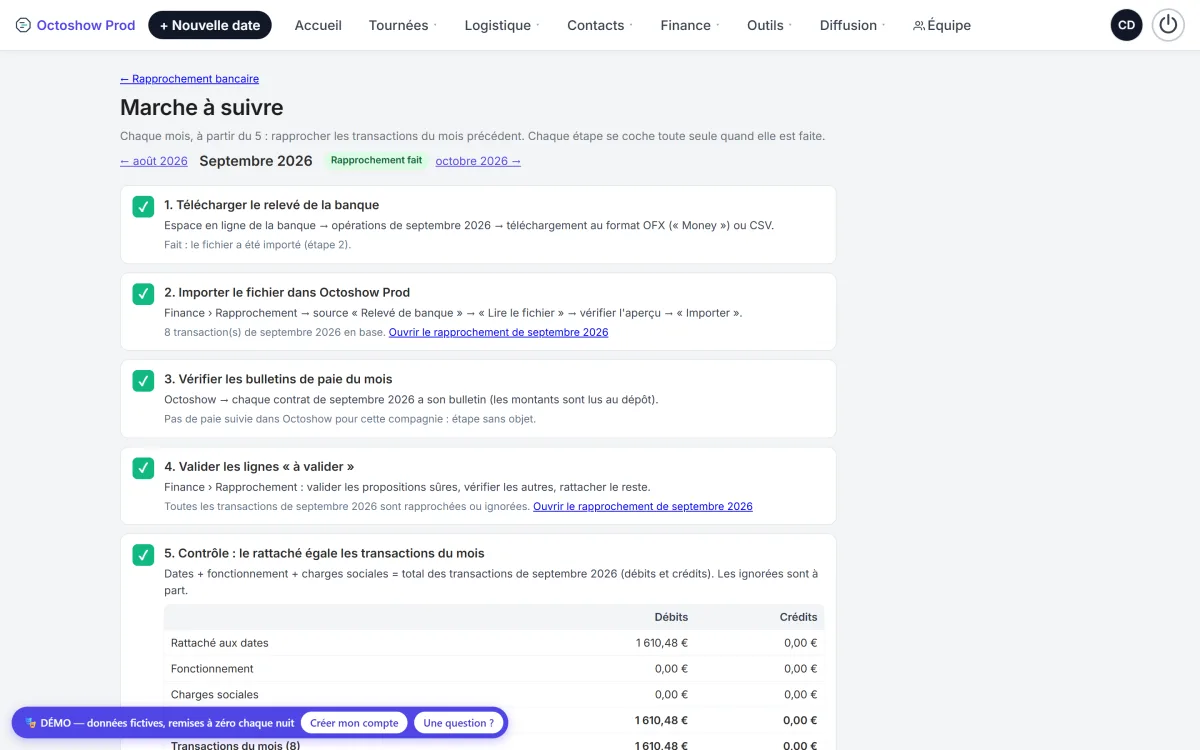The image size is (1200, 750).
Task: Toggle the checkbox for step 2 Importer le fichier
Action: click(x=143, y=294)
